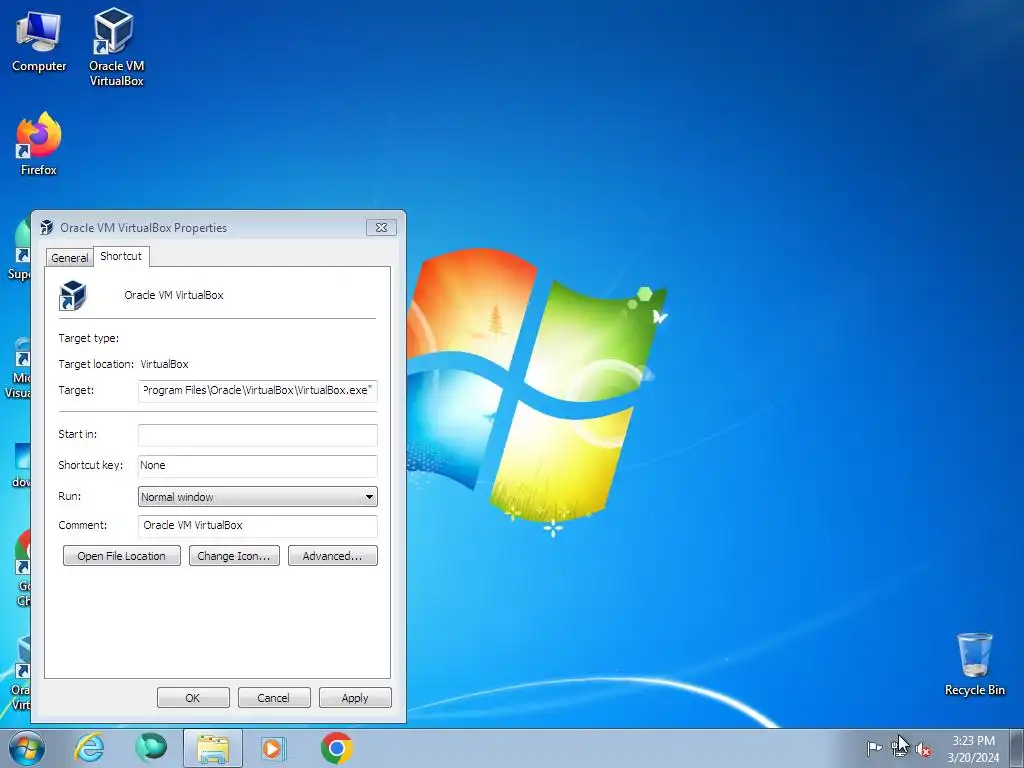Apply the shortcut changes
The width and height of the screenshot is (1024, 768).
(355, 697)
